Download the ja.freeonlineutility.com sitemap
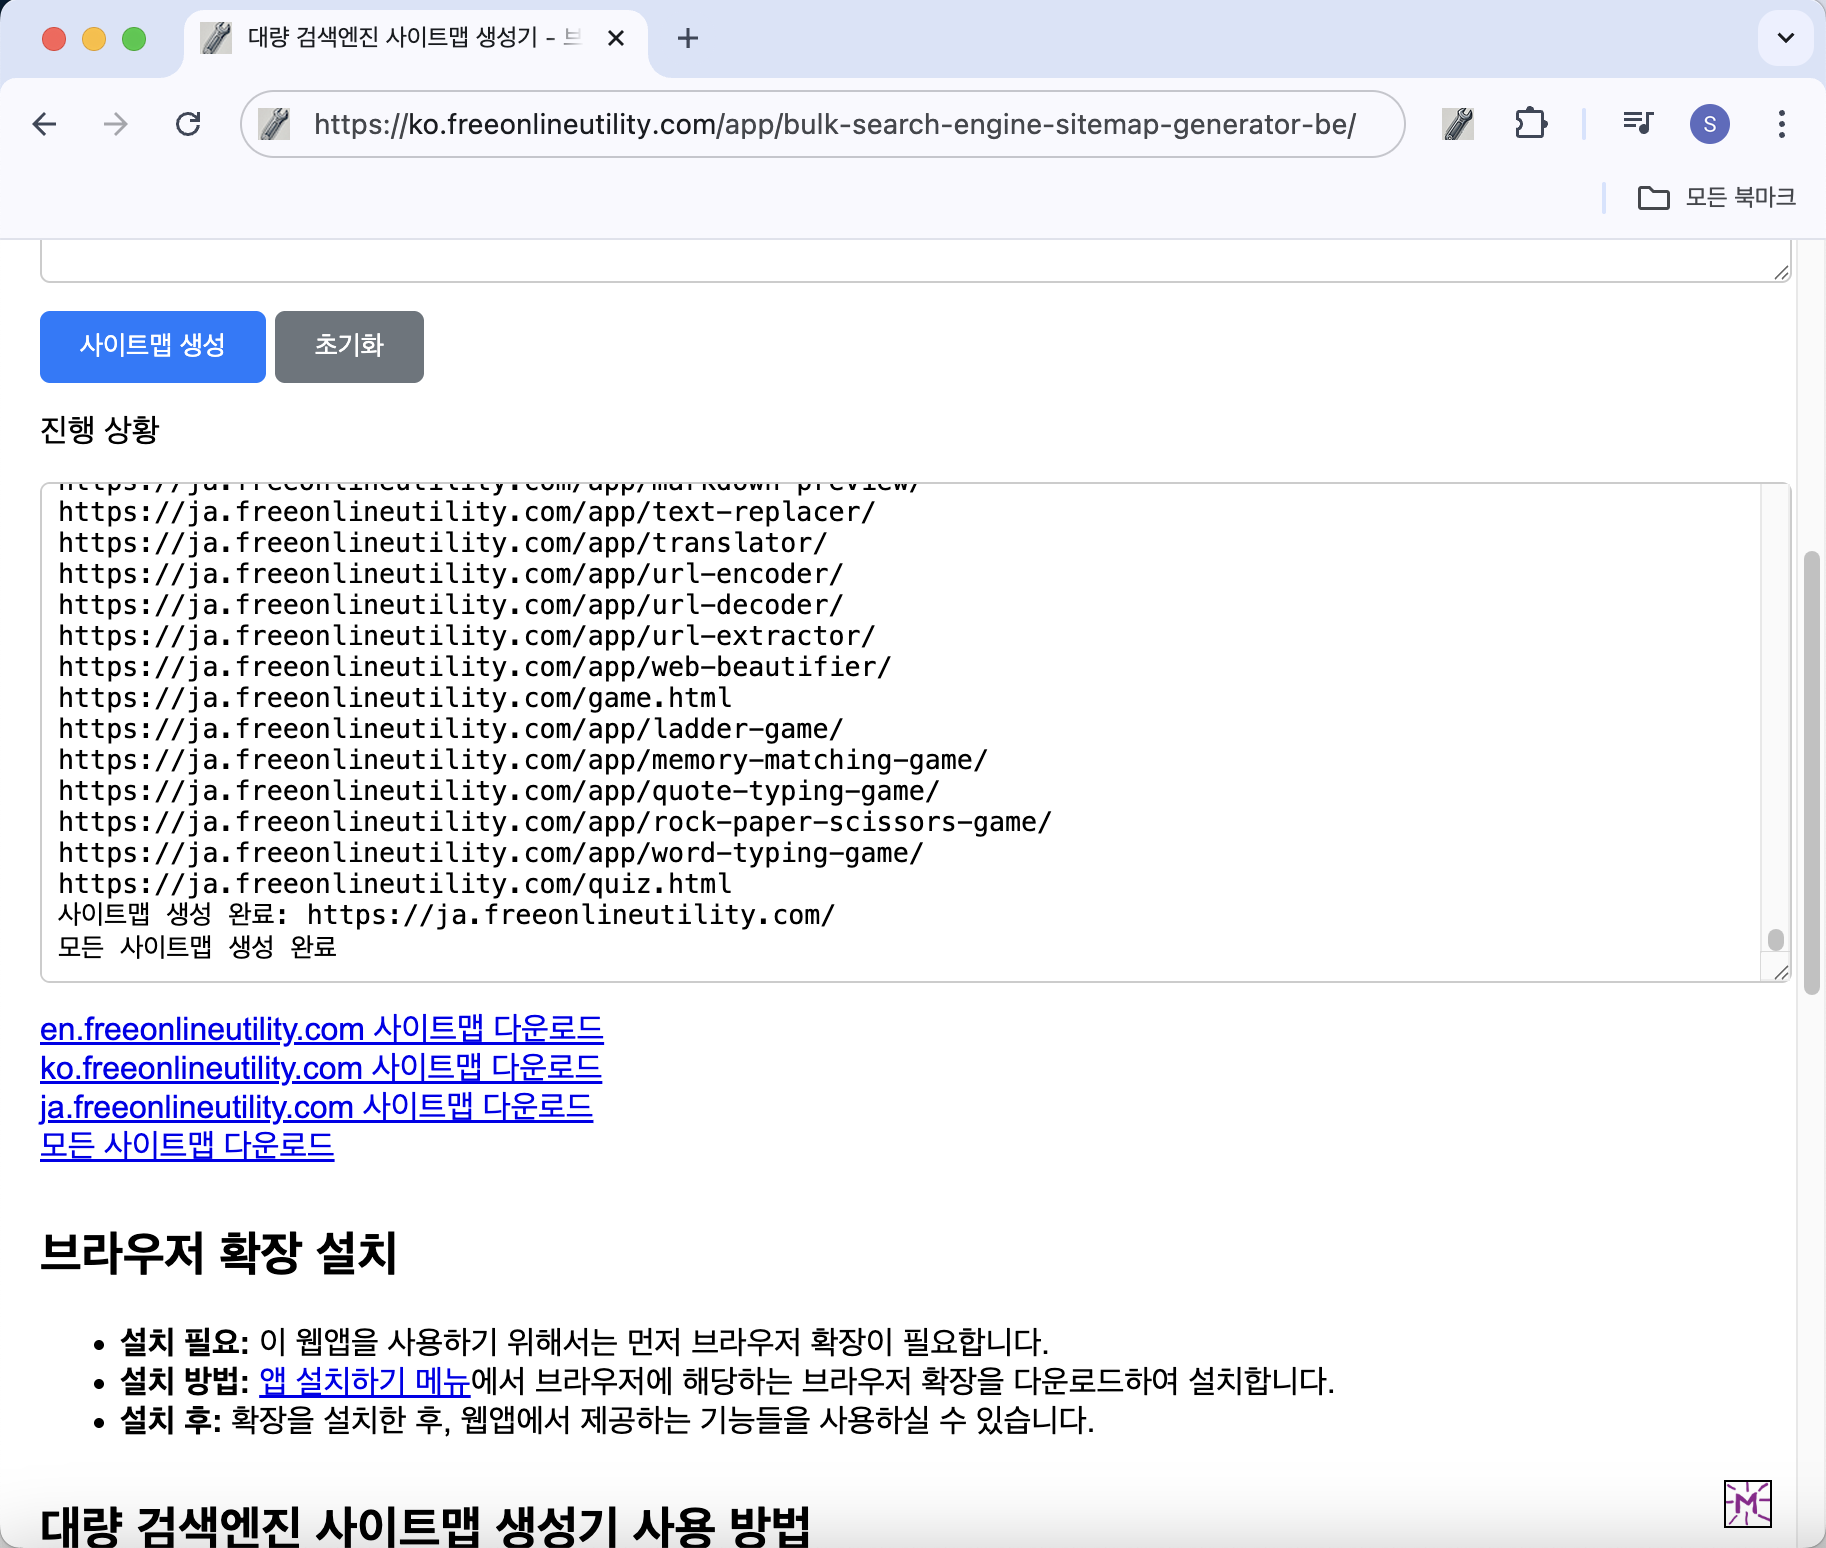This screenshot has height=1548, width=1826. [316, 1107]
